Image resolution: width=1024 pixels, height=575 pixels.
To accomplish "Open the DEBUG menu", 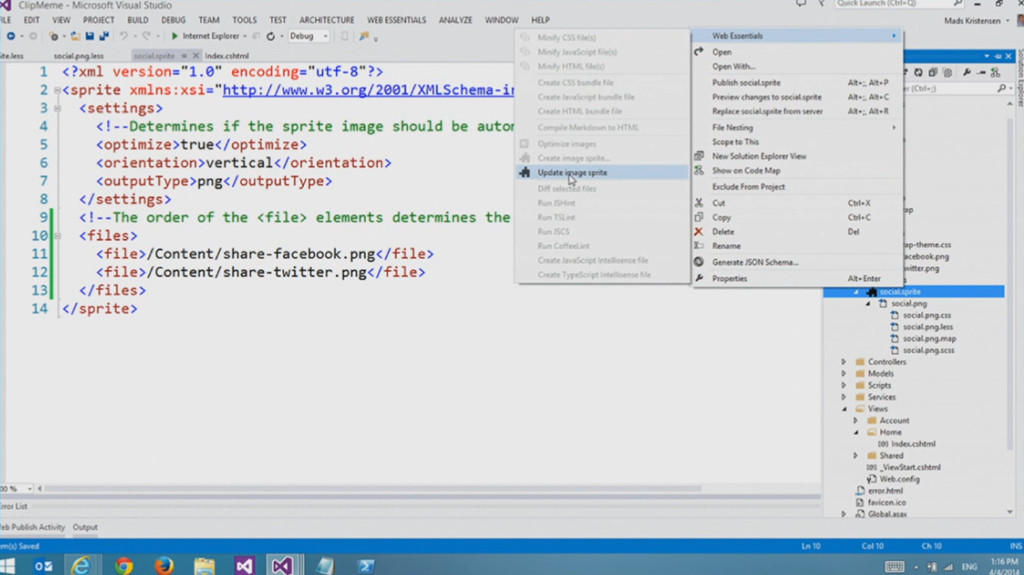I will click(x=173, y=20).
